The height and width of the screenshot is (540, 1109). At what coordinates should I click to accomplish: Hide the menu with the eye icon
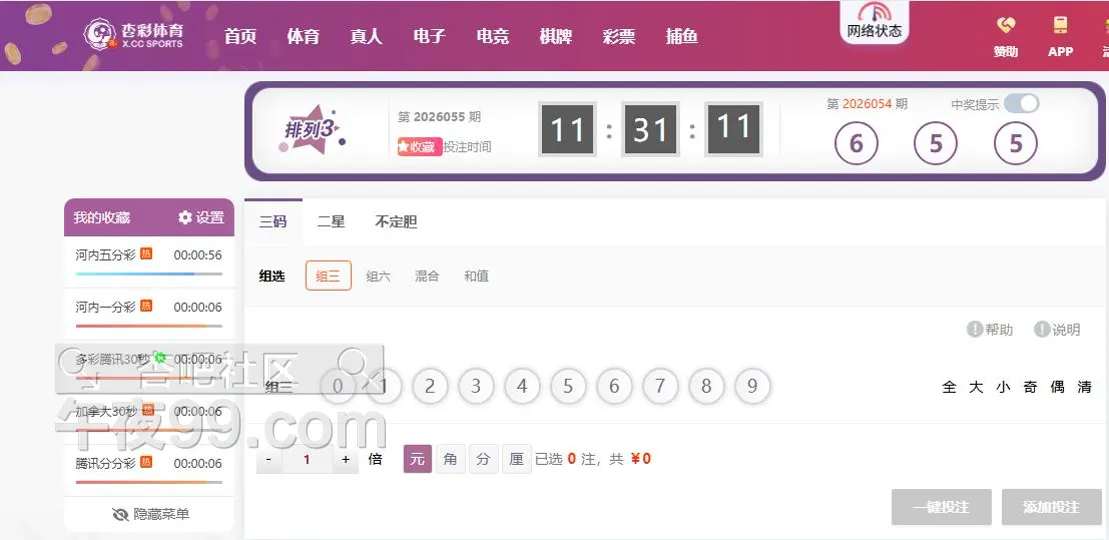click(x=121, y=515)
